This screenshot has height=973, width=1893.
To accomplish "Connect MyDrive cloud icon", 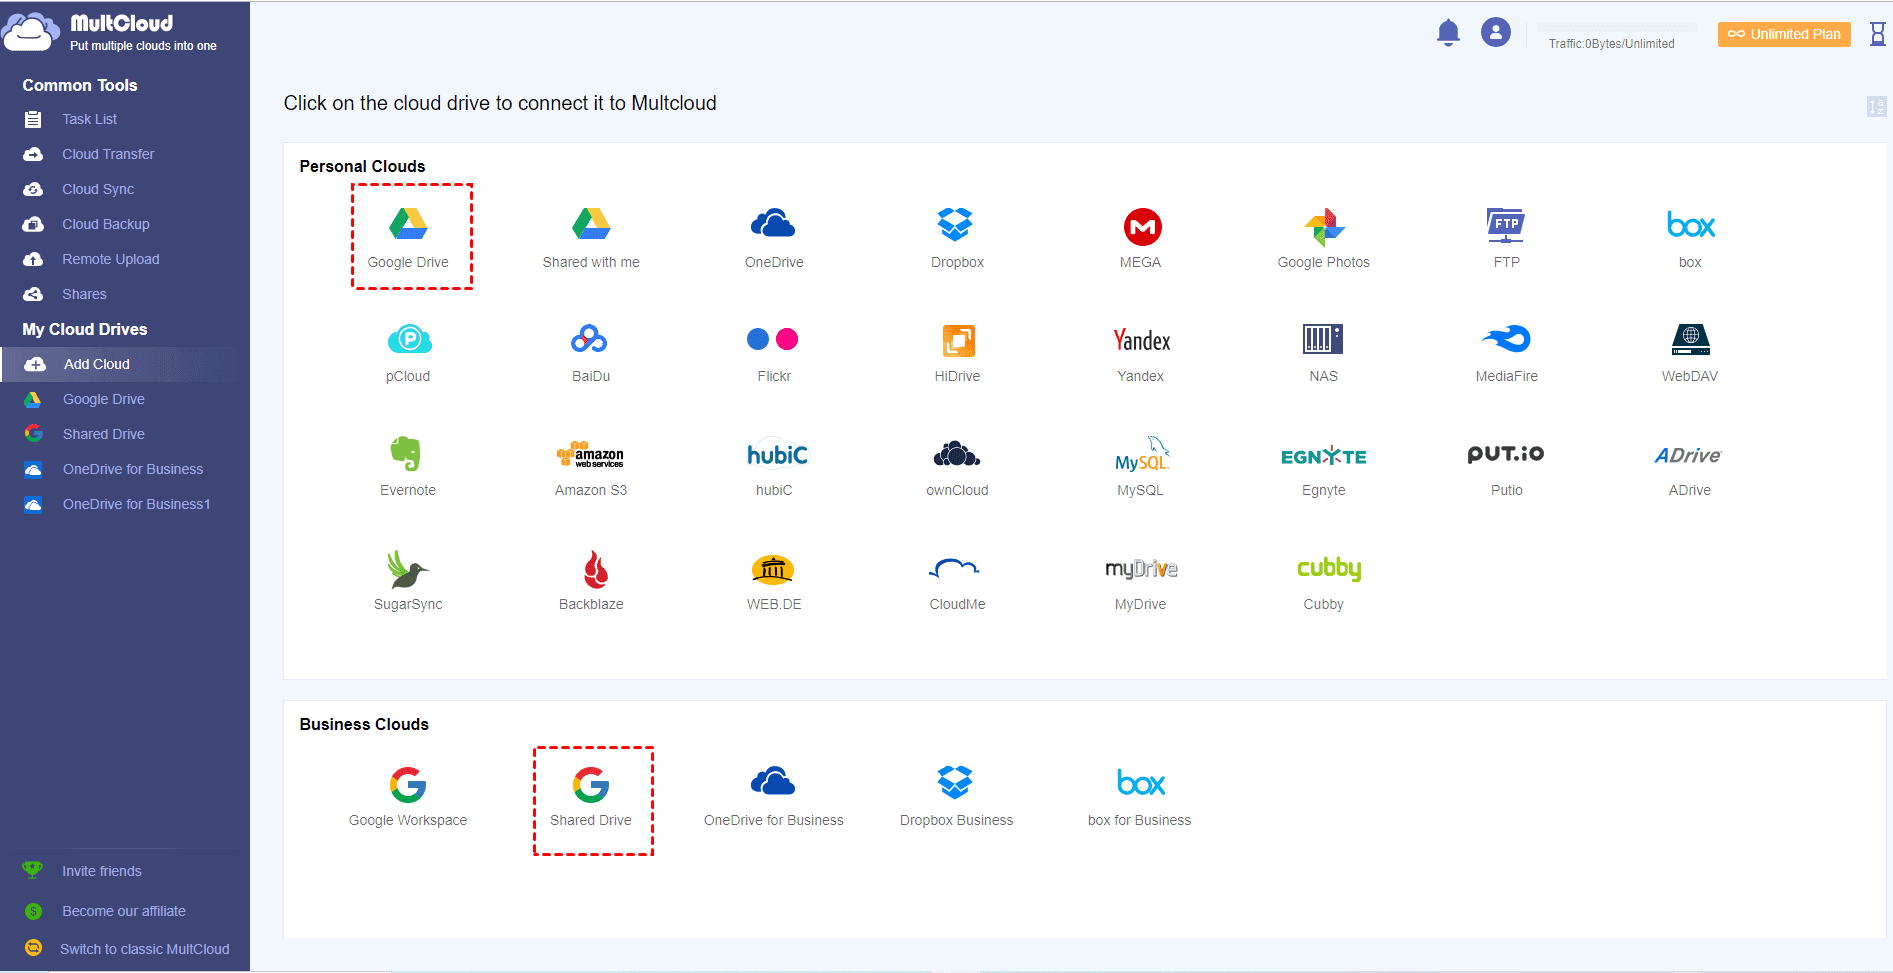I will (x=1141, y=569).
